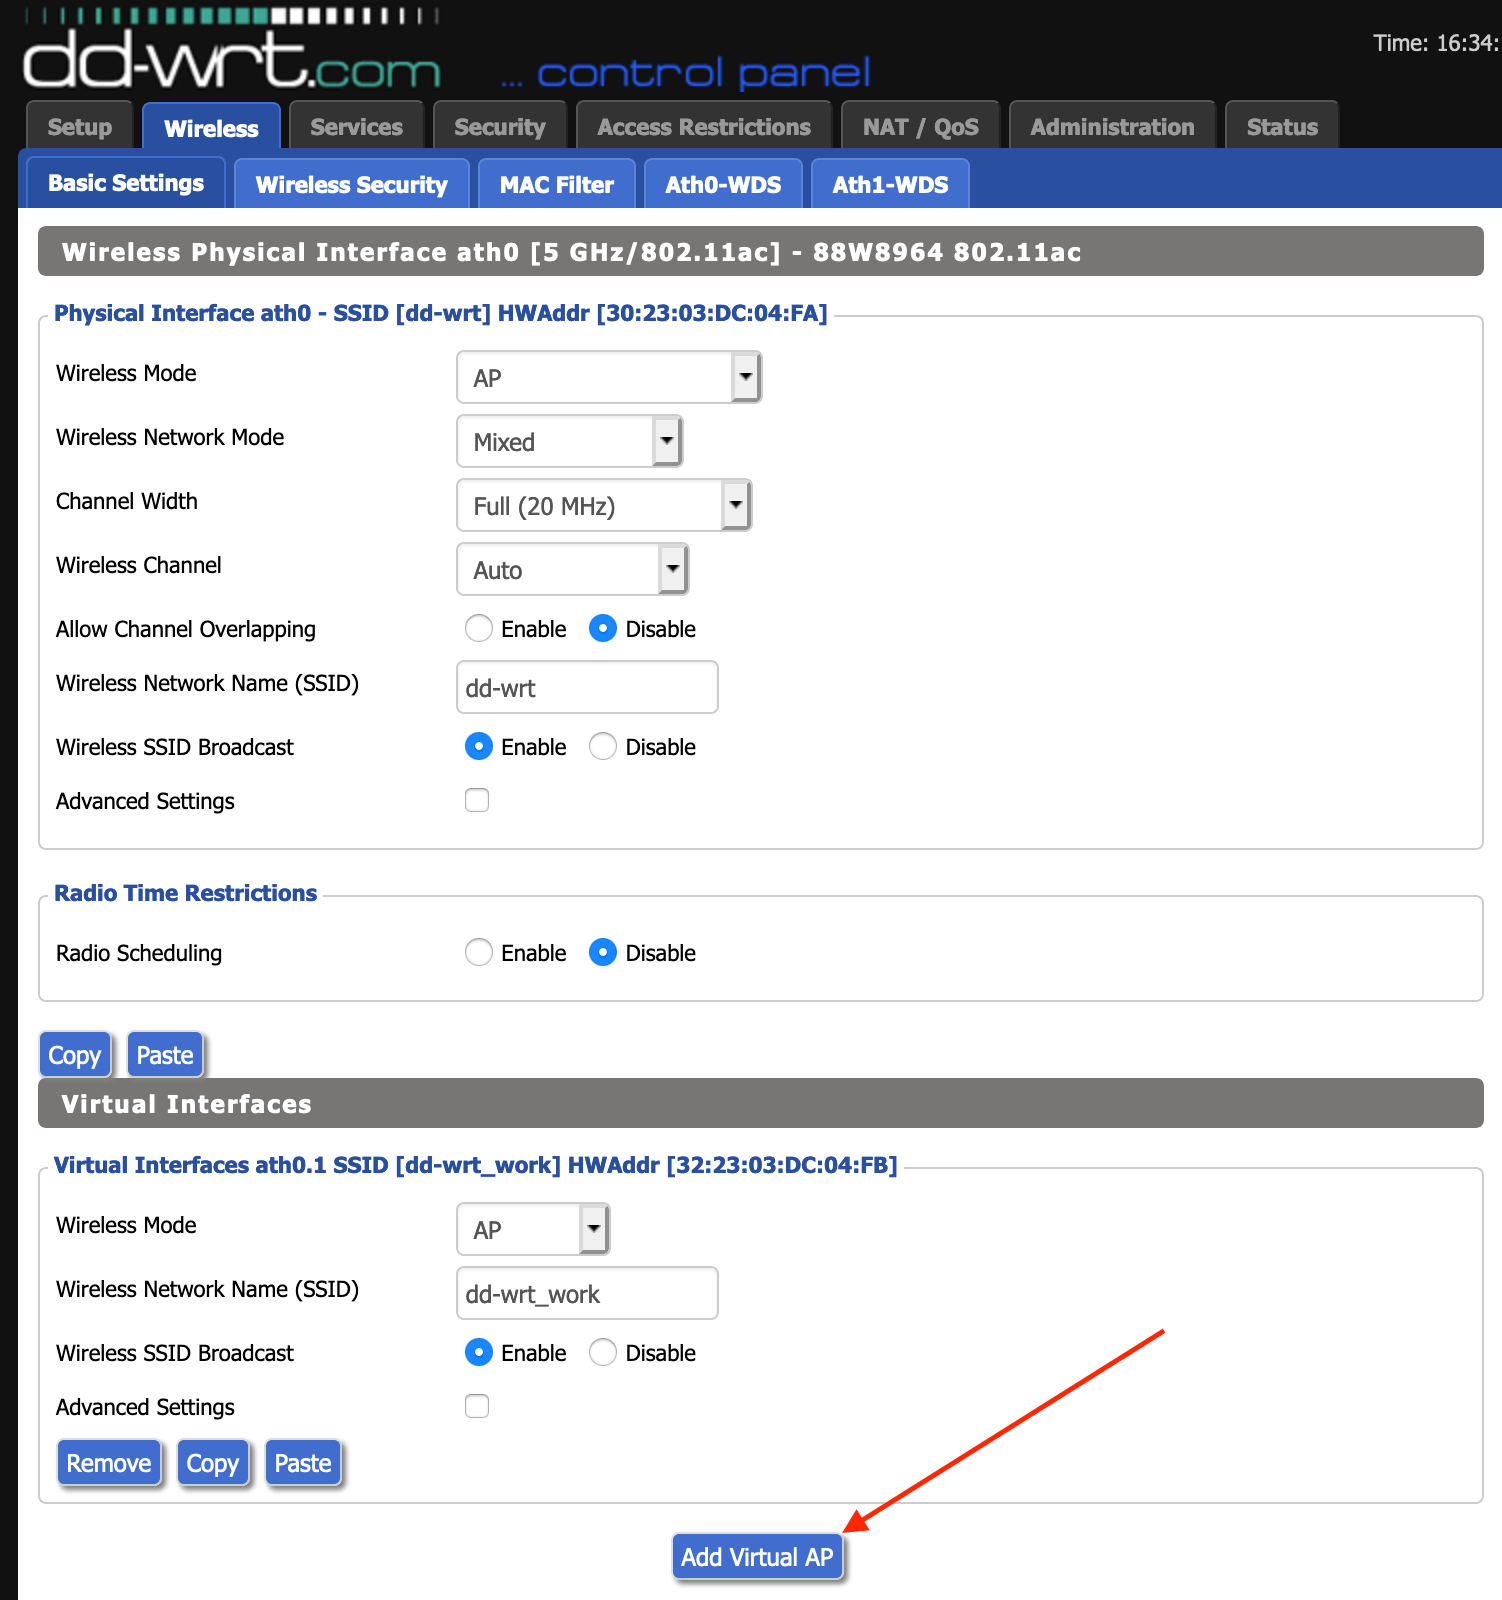Open the Channel Width dropdown
Viewport: 1502px width, 1600px height.
click(604, 505)
